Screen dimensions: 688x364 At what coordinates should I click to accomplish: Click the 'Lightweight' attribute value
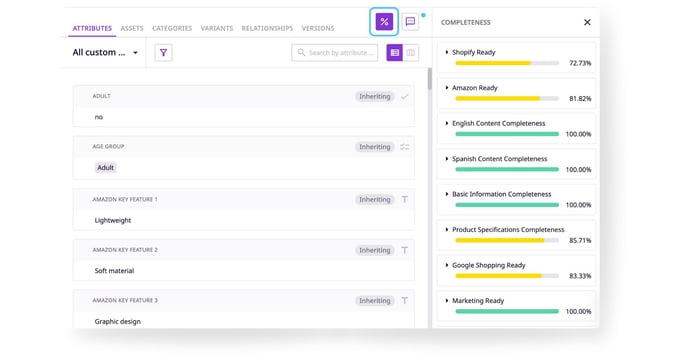113,220
